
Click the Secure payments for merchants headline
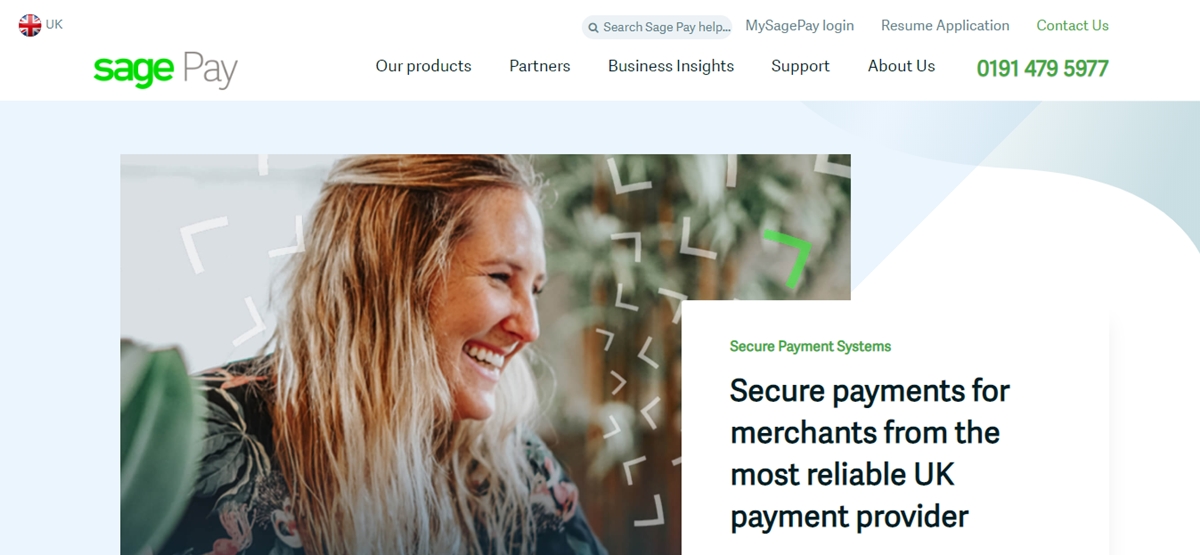(870, 453)
